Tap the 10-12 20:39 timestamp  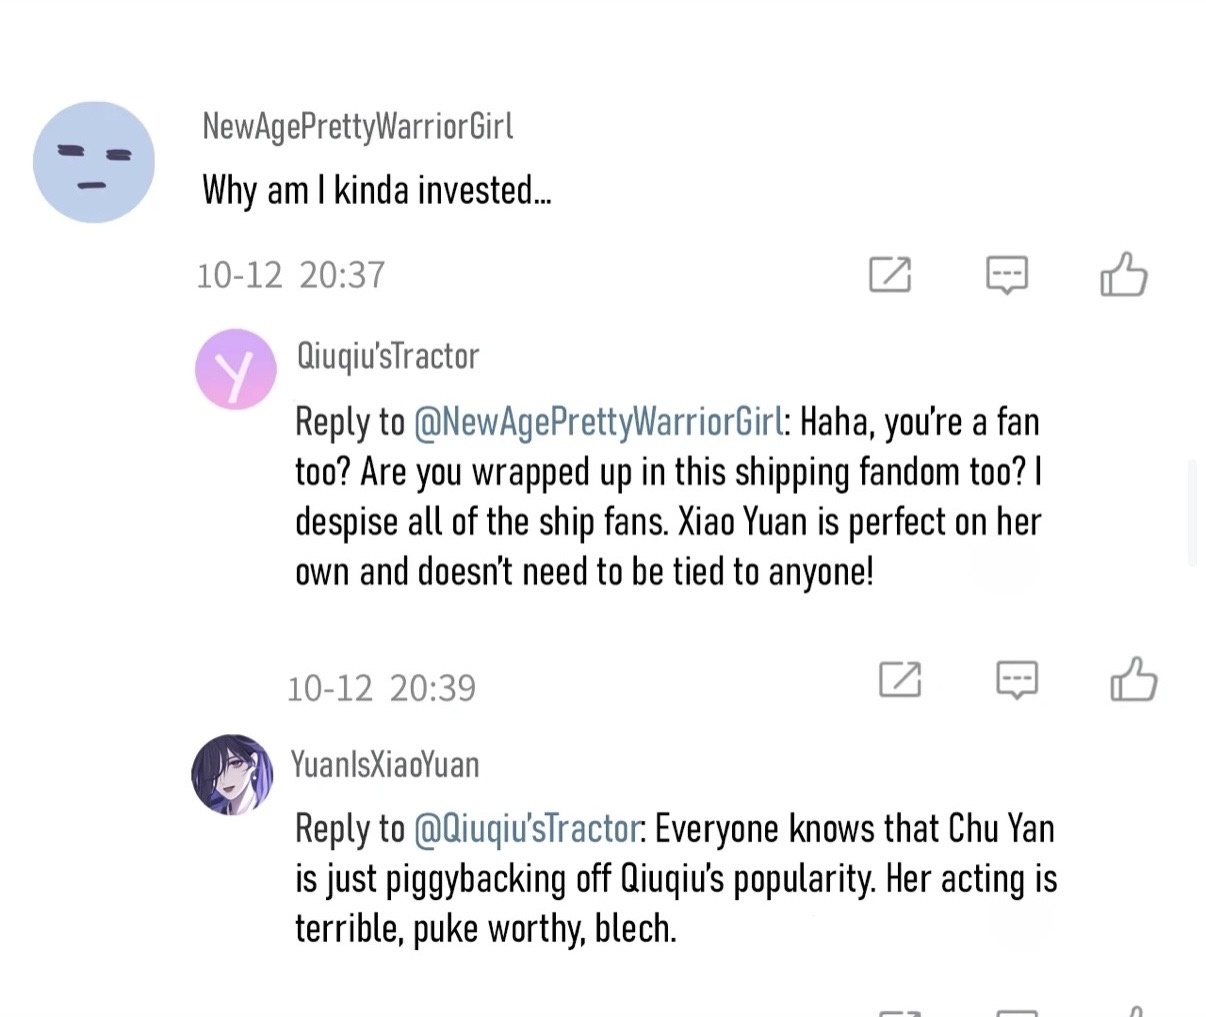pyautogui.click(x=381, y=688)
